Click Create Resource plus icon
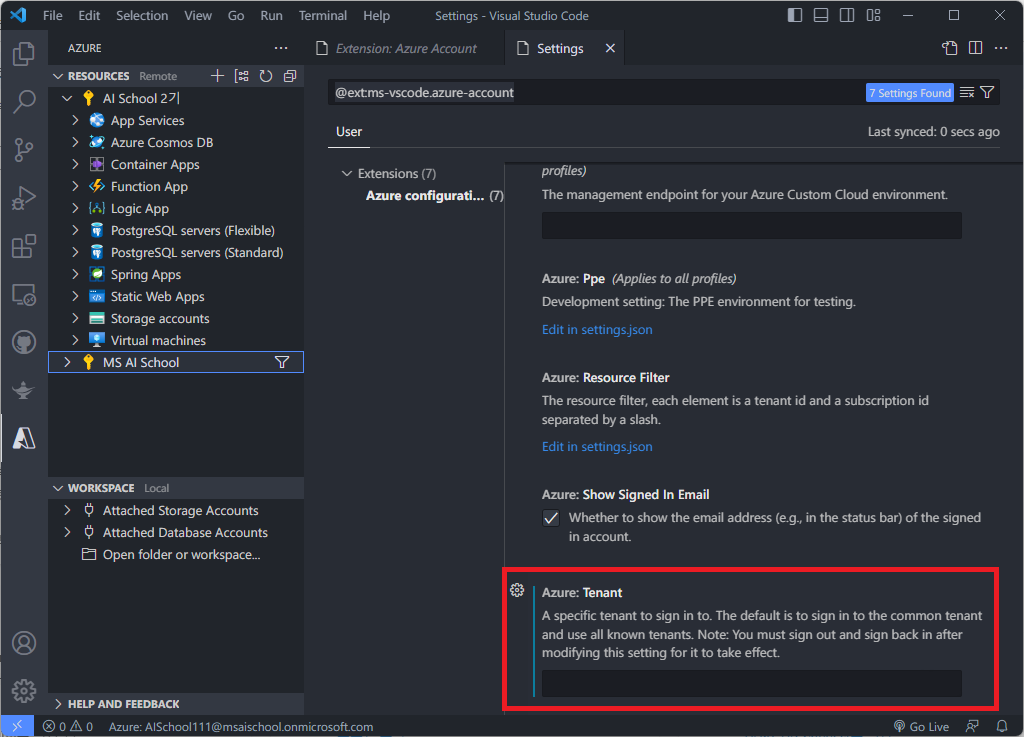 217,76
